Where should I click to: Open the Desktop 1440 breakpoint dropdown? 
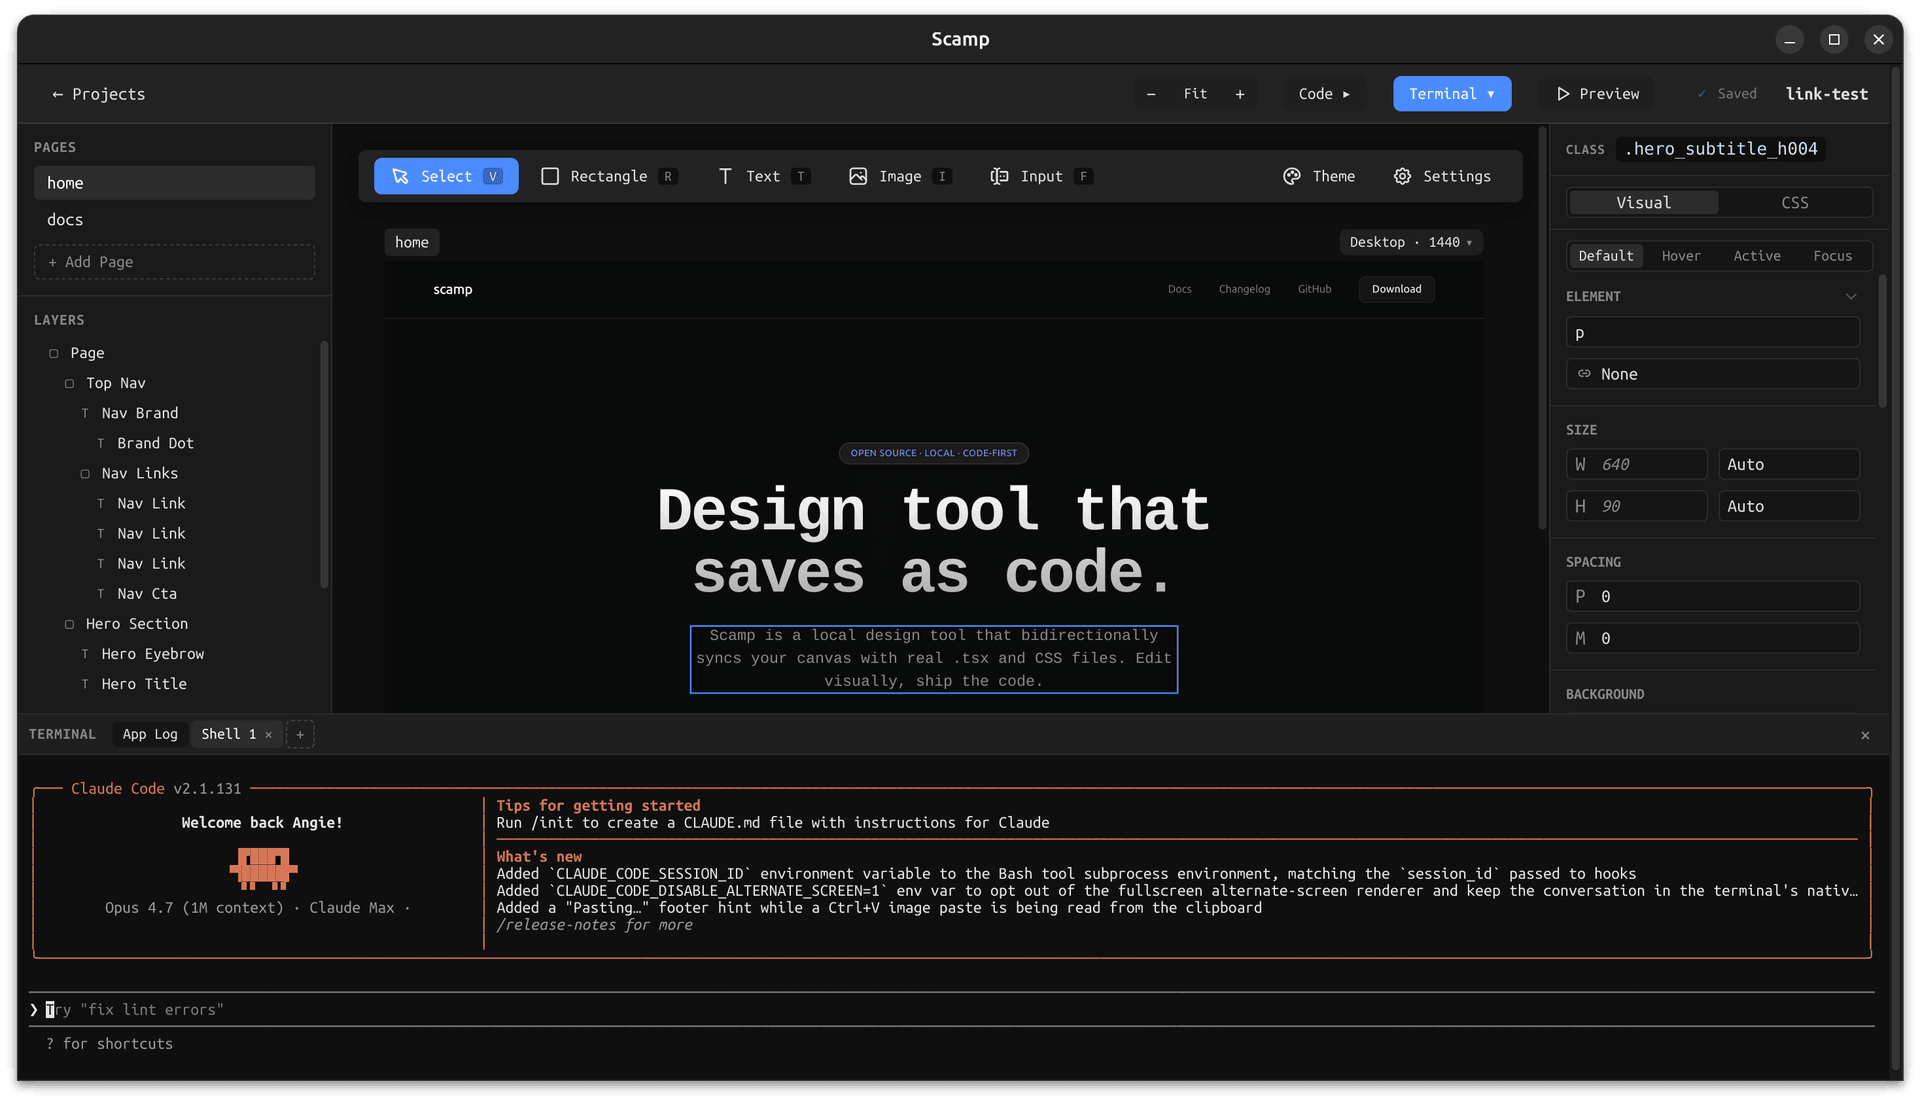click(x=1410, y=242)
